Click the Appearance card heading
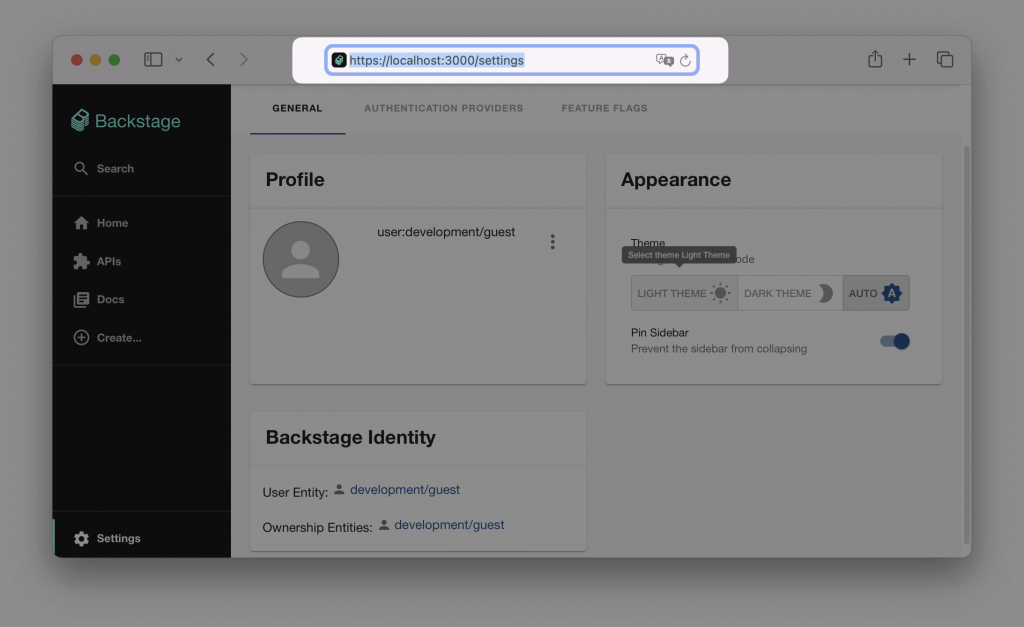The width and height of the screenshot is (1024, 627). coord(676,180)
